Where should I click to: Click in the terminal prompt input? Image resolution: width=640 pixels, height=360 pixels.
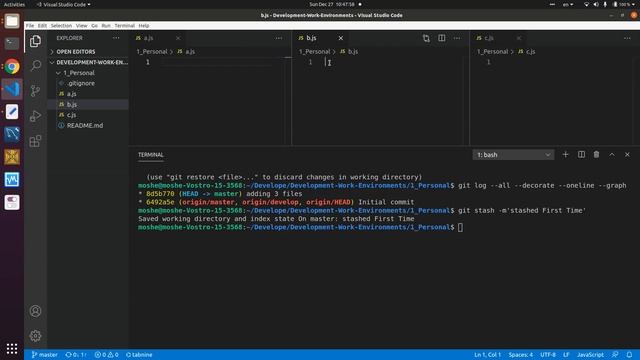[x=460, y=227]
